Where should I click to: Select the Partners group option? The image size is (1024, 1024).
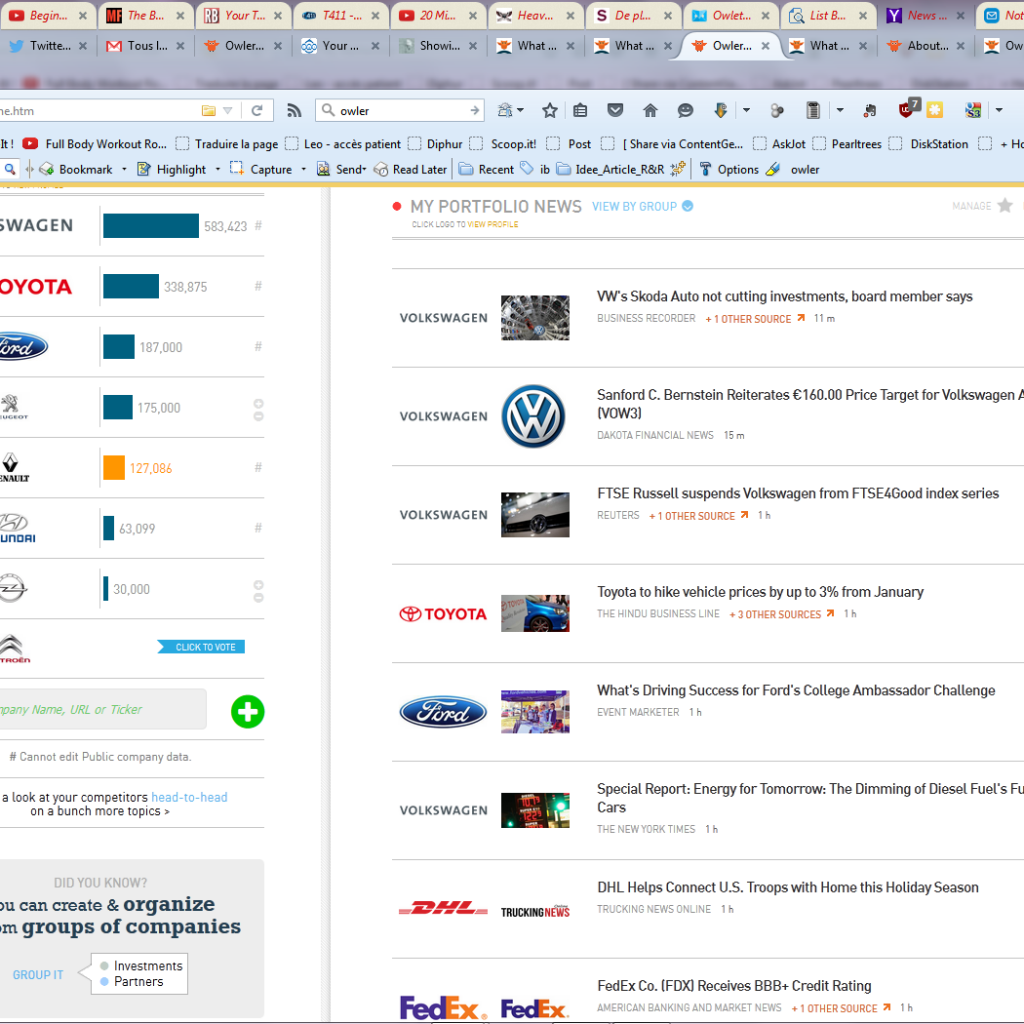(132, 982)
